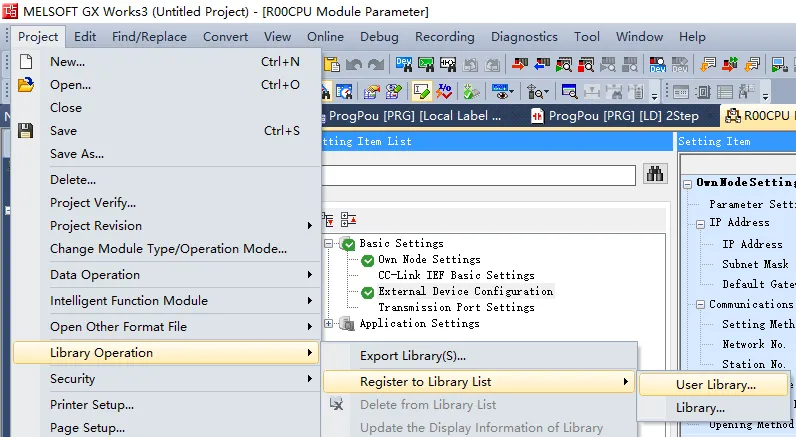The height and width of the screenshot is (437, 796).
Task: Select Export Library(S)... menu entry
Action: point(412,355)
